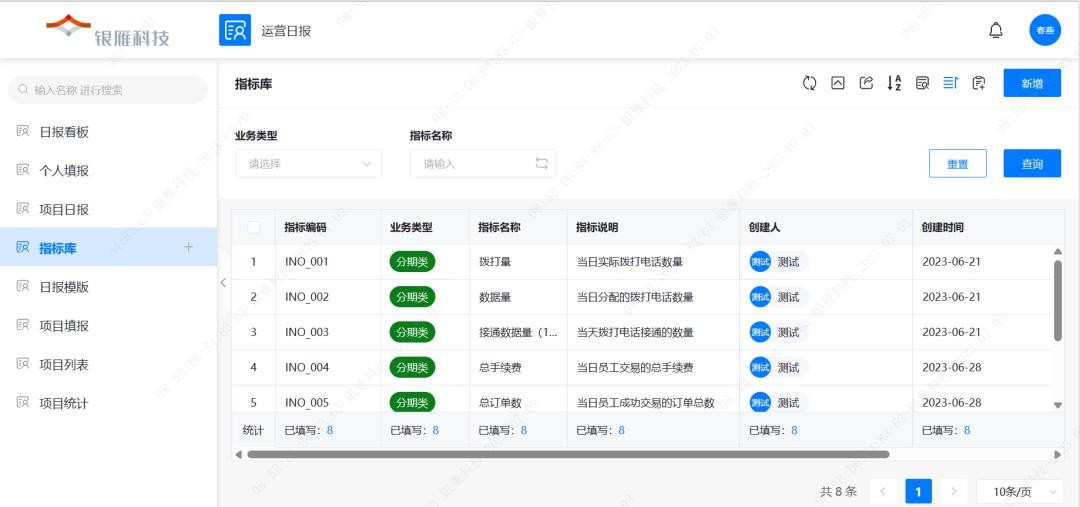Open the 业务类型 dropdown
Viewport: 1080px width, 507px height.
tap(308, 163)
